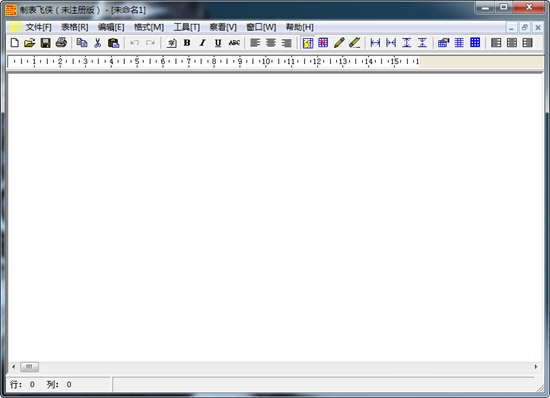550x398 pixels.
Task: Cut the selection with the scissors icon
Action: click(x=98, y=43)
